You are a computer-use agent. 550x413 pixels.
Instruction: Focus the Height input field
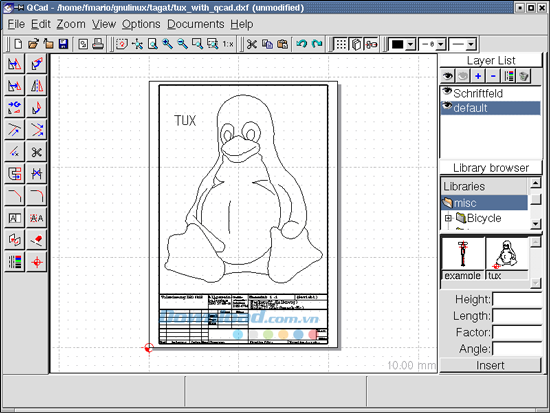[517, 299]
